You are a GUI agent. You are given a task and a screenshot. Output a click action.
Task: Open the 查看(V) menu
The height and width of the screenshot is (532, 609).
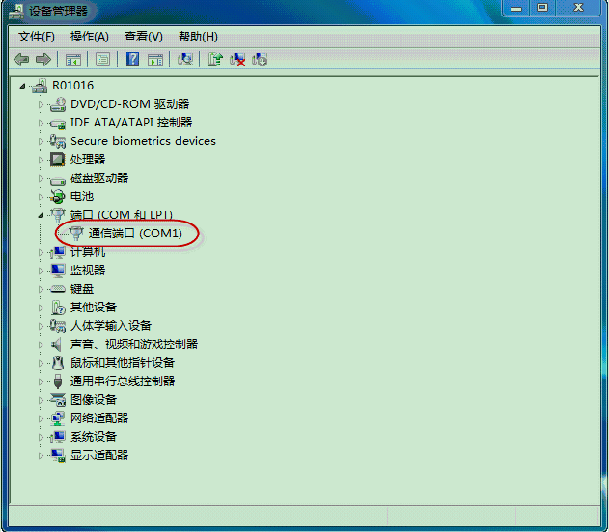[143, 37]
